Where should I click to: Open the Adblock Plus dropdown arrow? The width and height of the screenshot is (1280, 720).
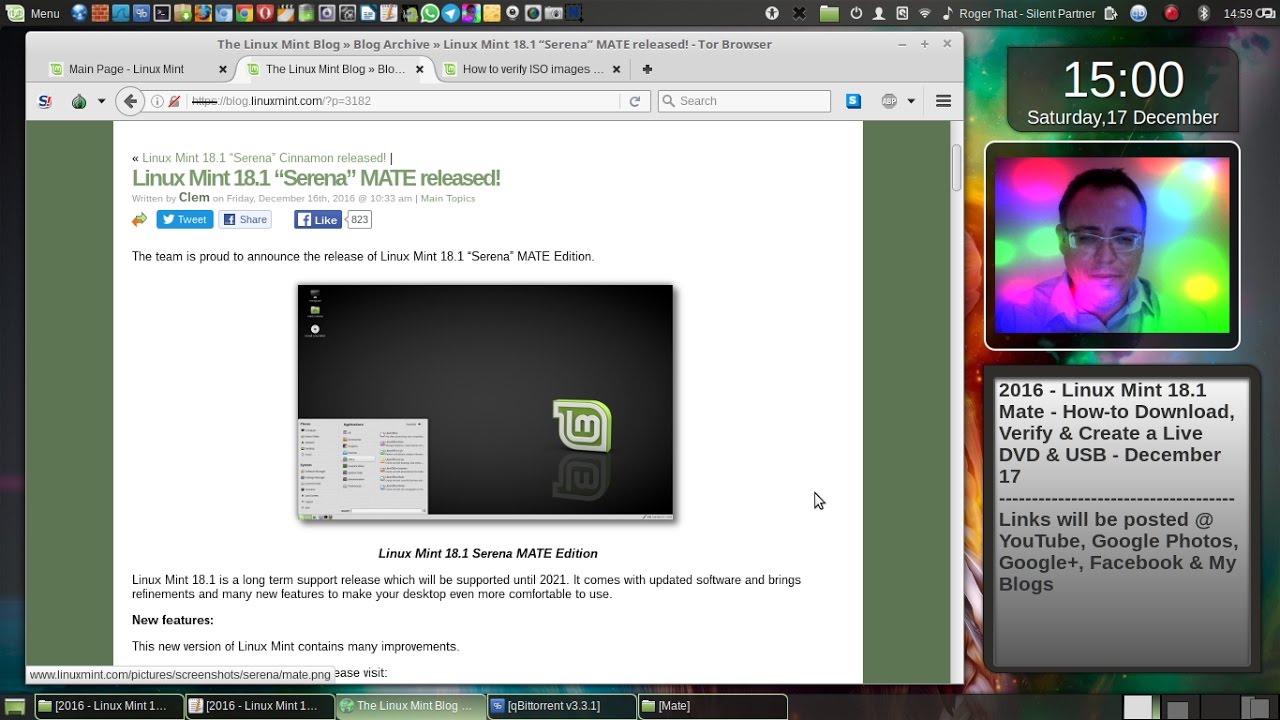tap(911, 101)
